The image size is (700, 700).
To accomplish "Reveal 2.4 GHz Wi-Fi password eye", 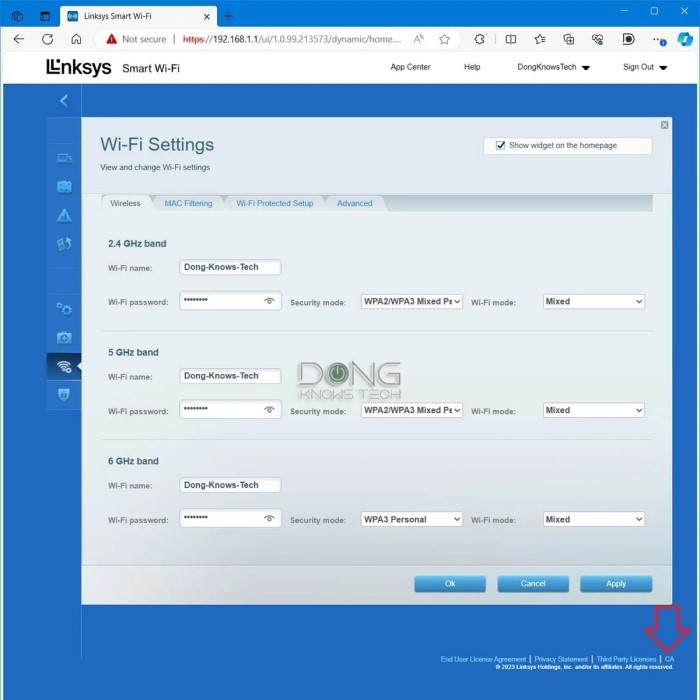I will 269,301.
